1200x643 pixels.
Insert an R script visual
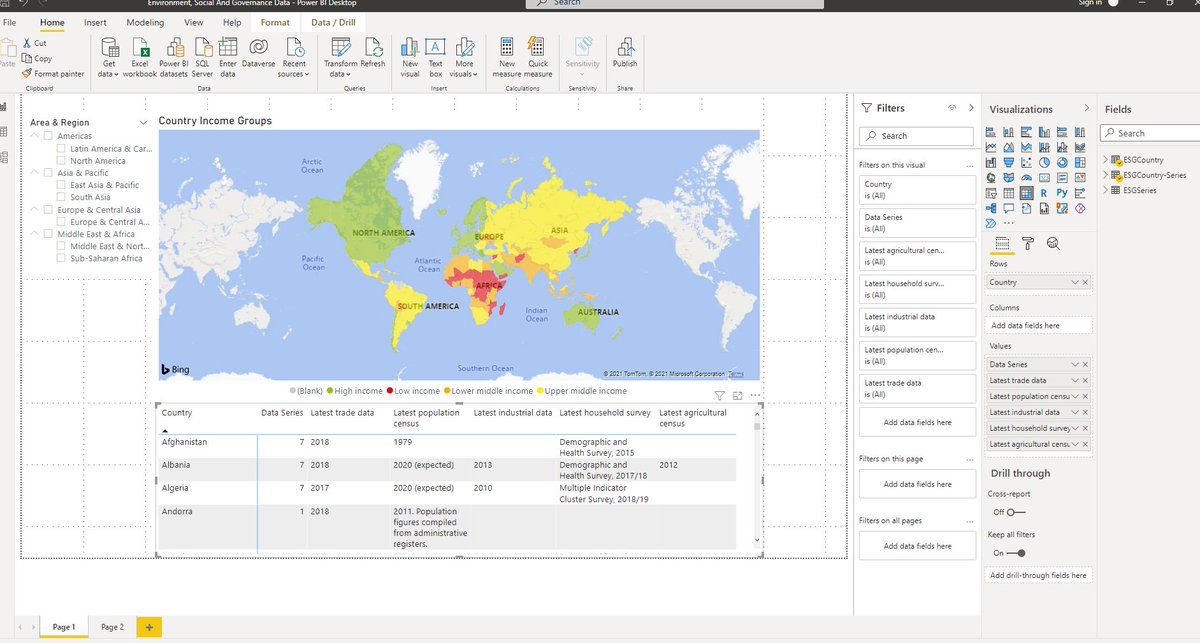[1043, 192]
